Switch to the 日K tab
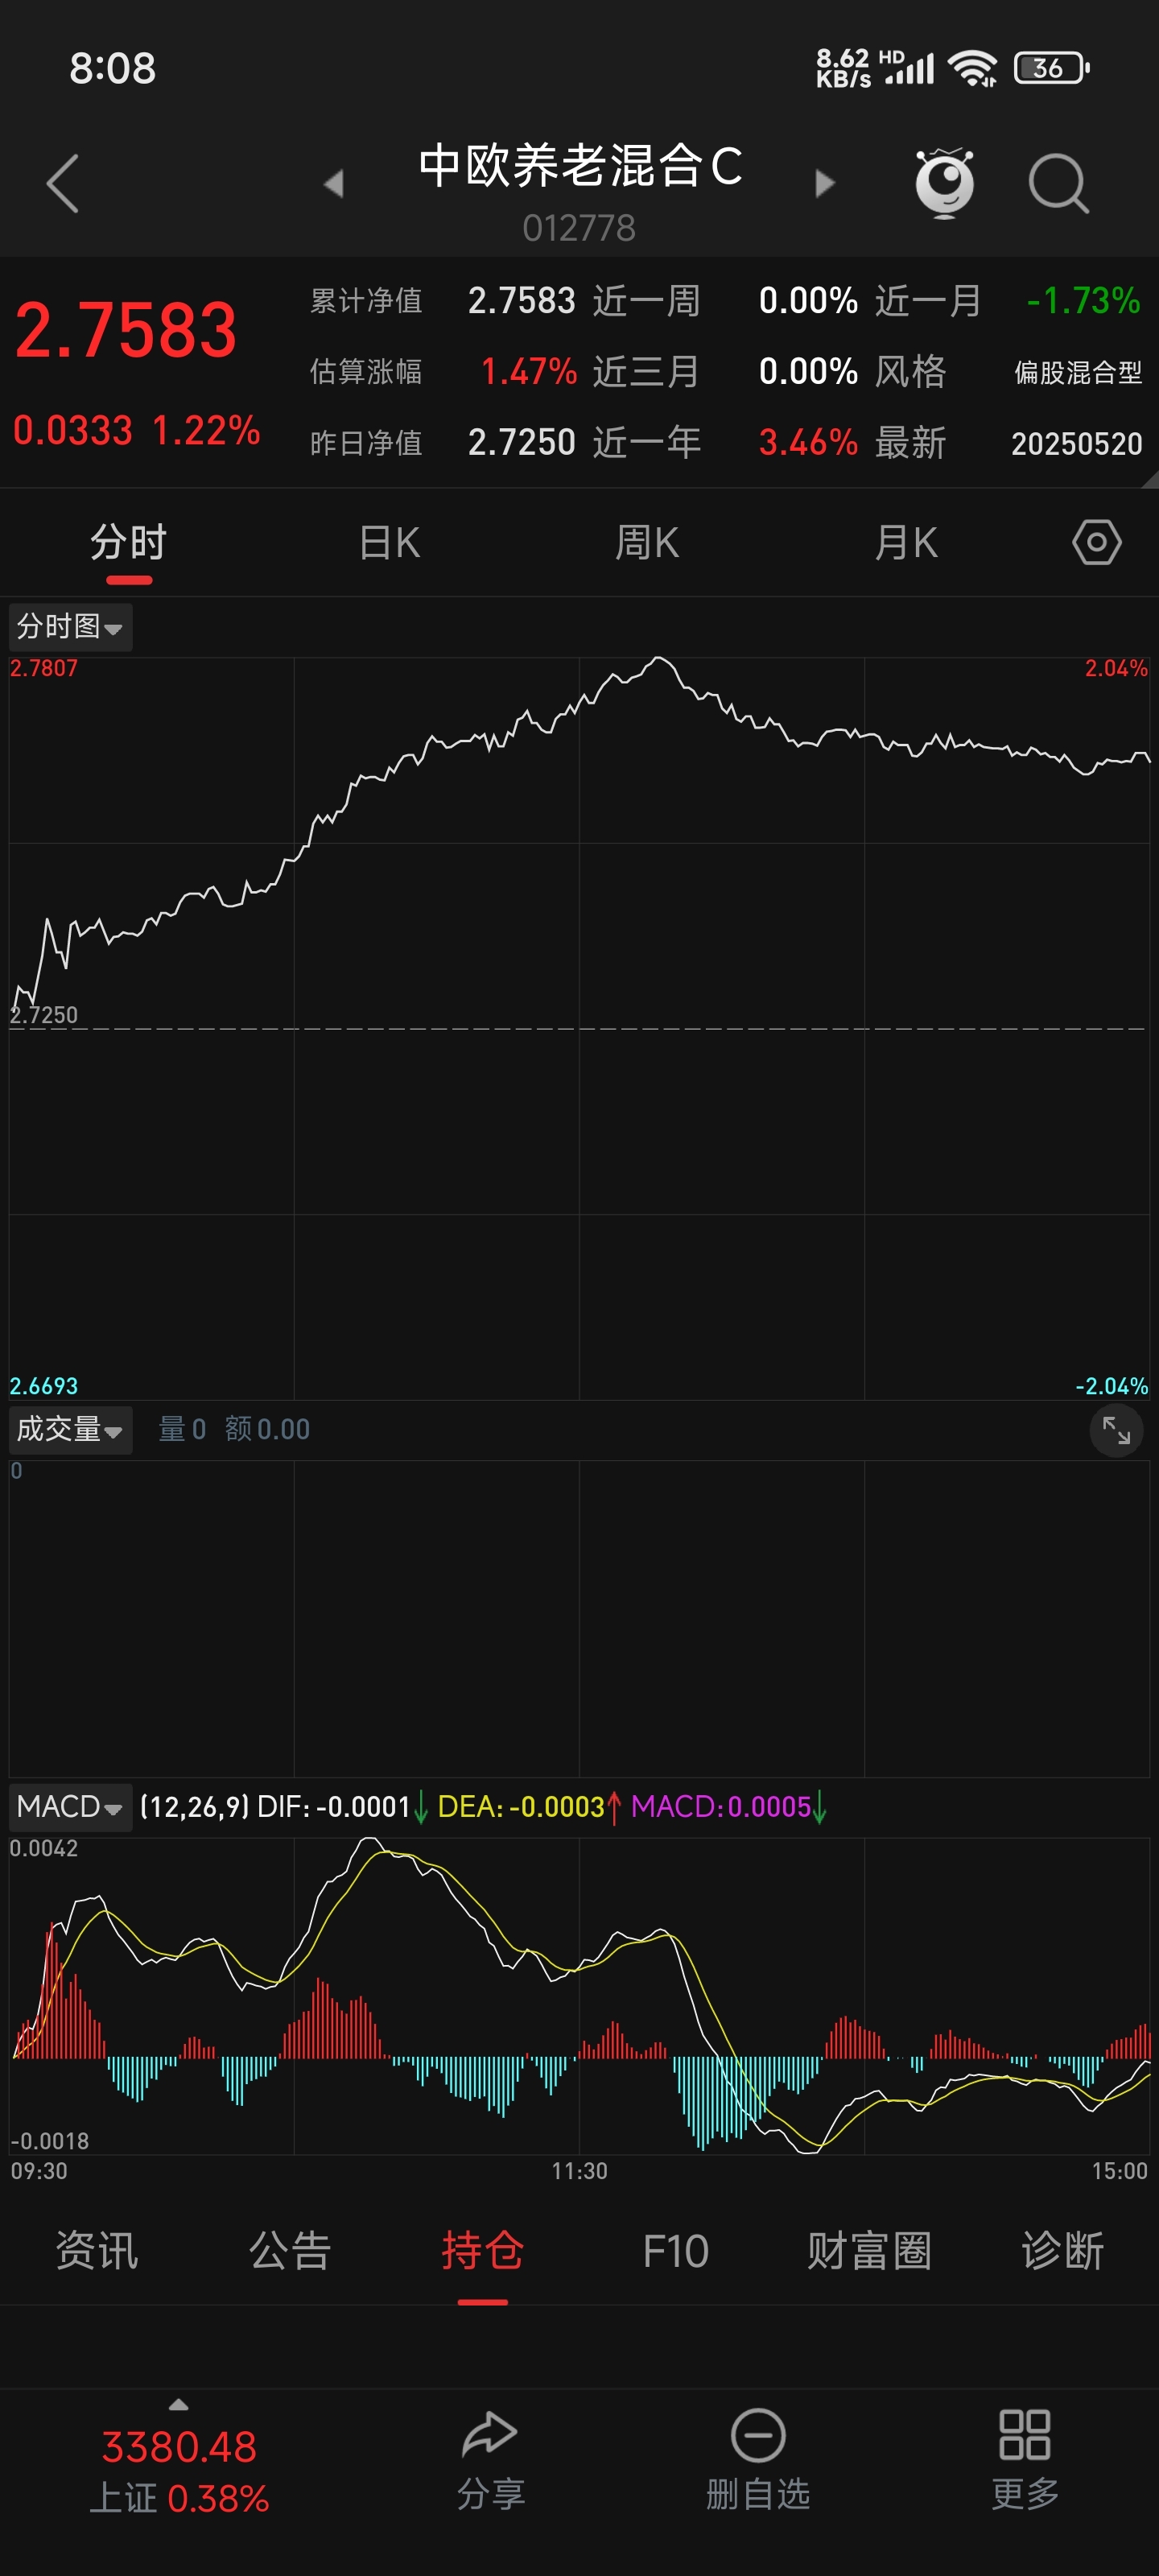This screenshot has width=1159, height=2576. point(389,543)
